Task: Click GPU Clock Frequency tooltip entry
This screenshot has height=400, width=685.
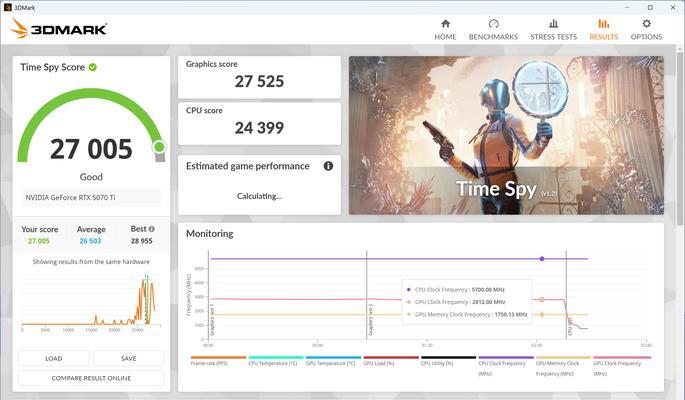Action: (x=456, y=302)
